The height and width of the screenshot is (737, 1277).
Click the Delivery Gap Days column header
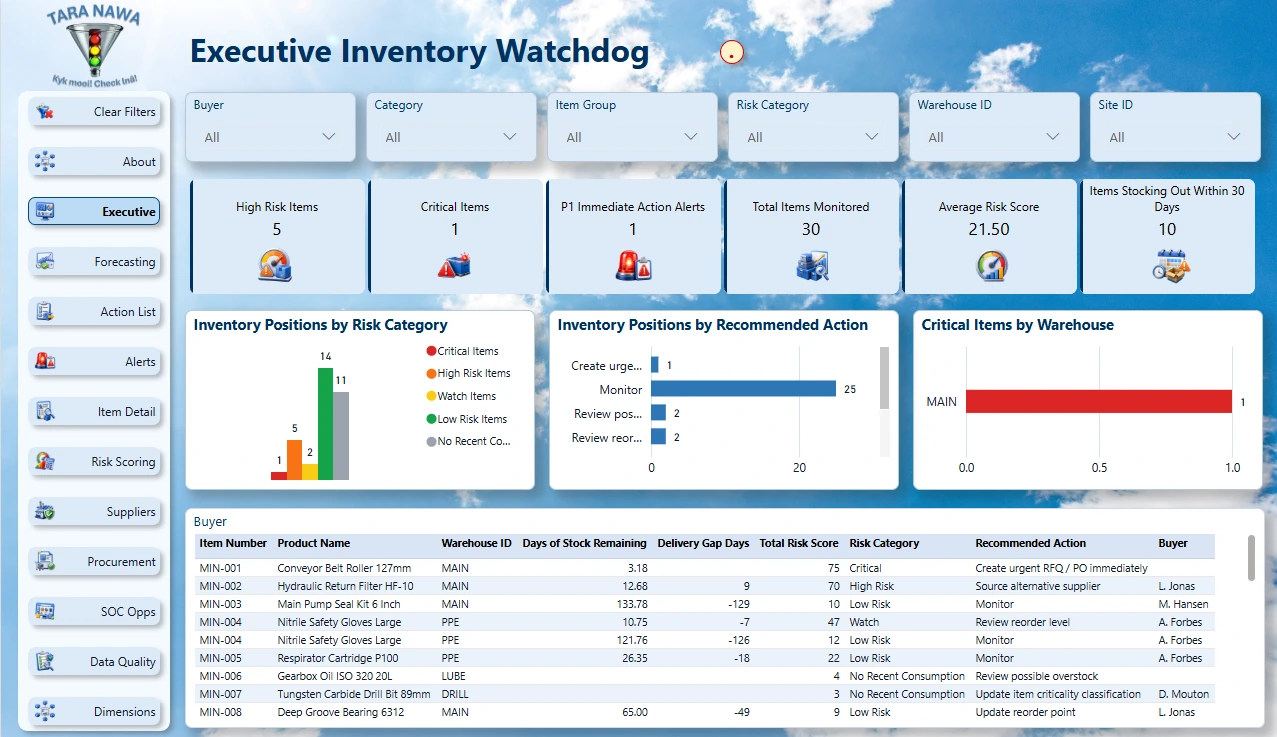(703, 543)
